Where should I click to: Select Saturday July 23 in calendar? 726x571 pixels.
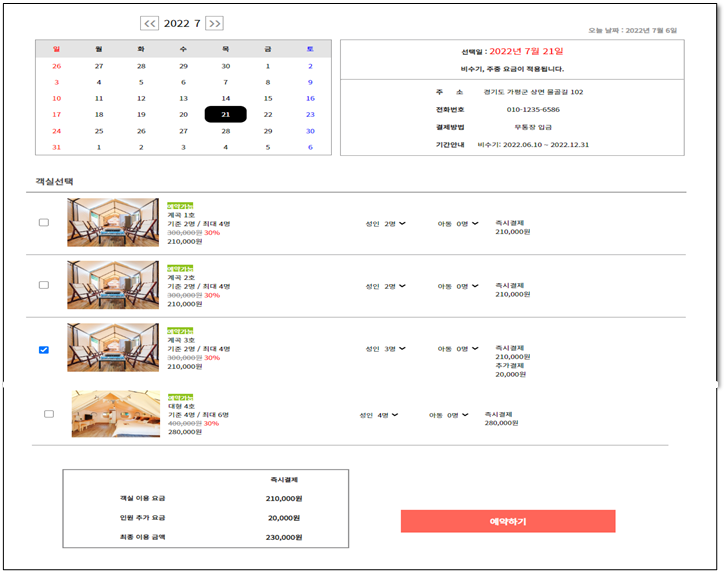pyautogui.click(x=310, y=114)
